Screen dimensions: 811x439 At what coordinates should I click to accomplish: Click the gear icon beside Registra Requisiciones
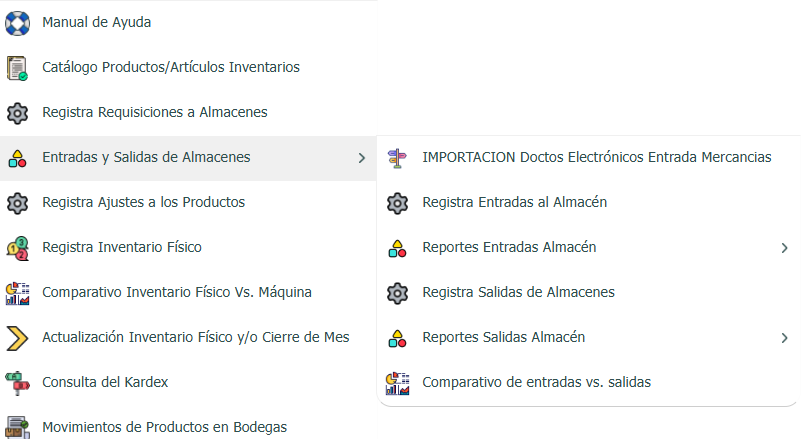tap(17, 112)
